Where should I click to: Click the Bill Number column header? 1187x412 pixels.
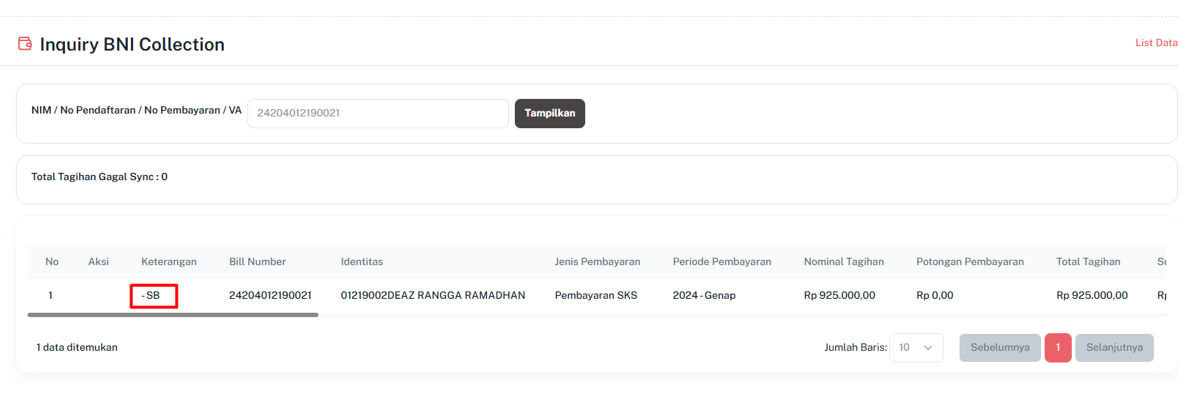click(257, 262)
